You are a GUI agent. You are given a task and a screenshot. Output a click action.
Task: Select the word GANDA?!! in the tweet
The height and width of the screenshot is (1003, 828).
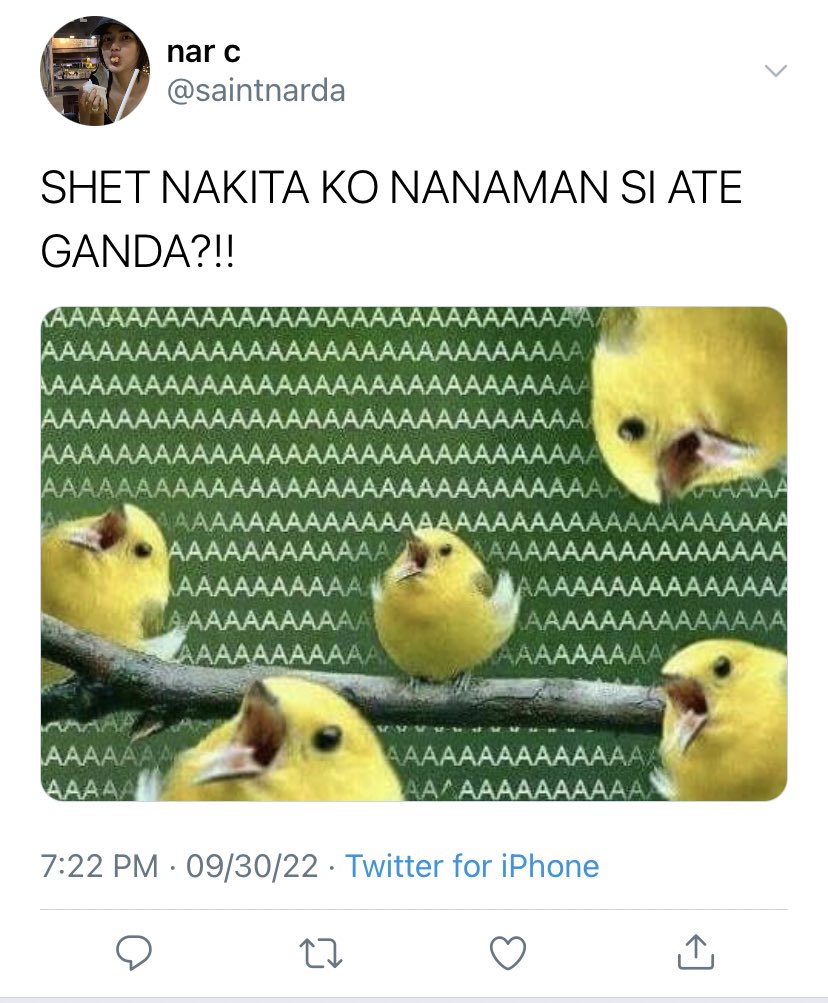coord(138,251)
